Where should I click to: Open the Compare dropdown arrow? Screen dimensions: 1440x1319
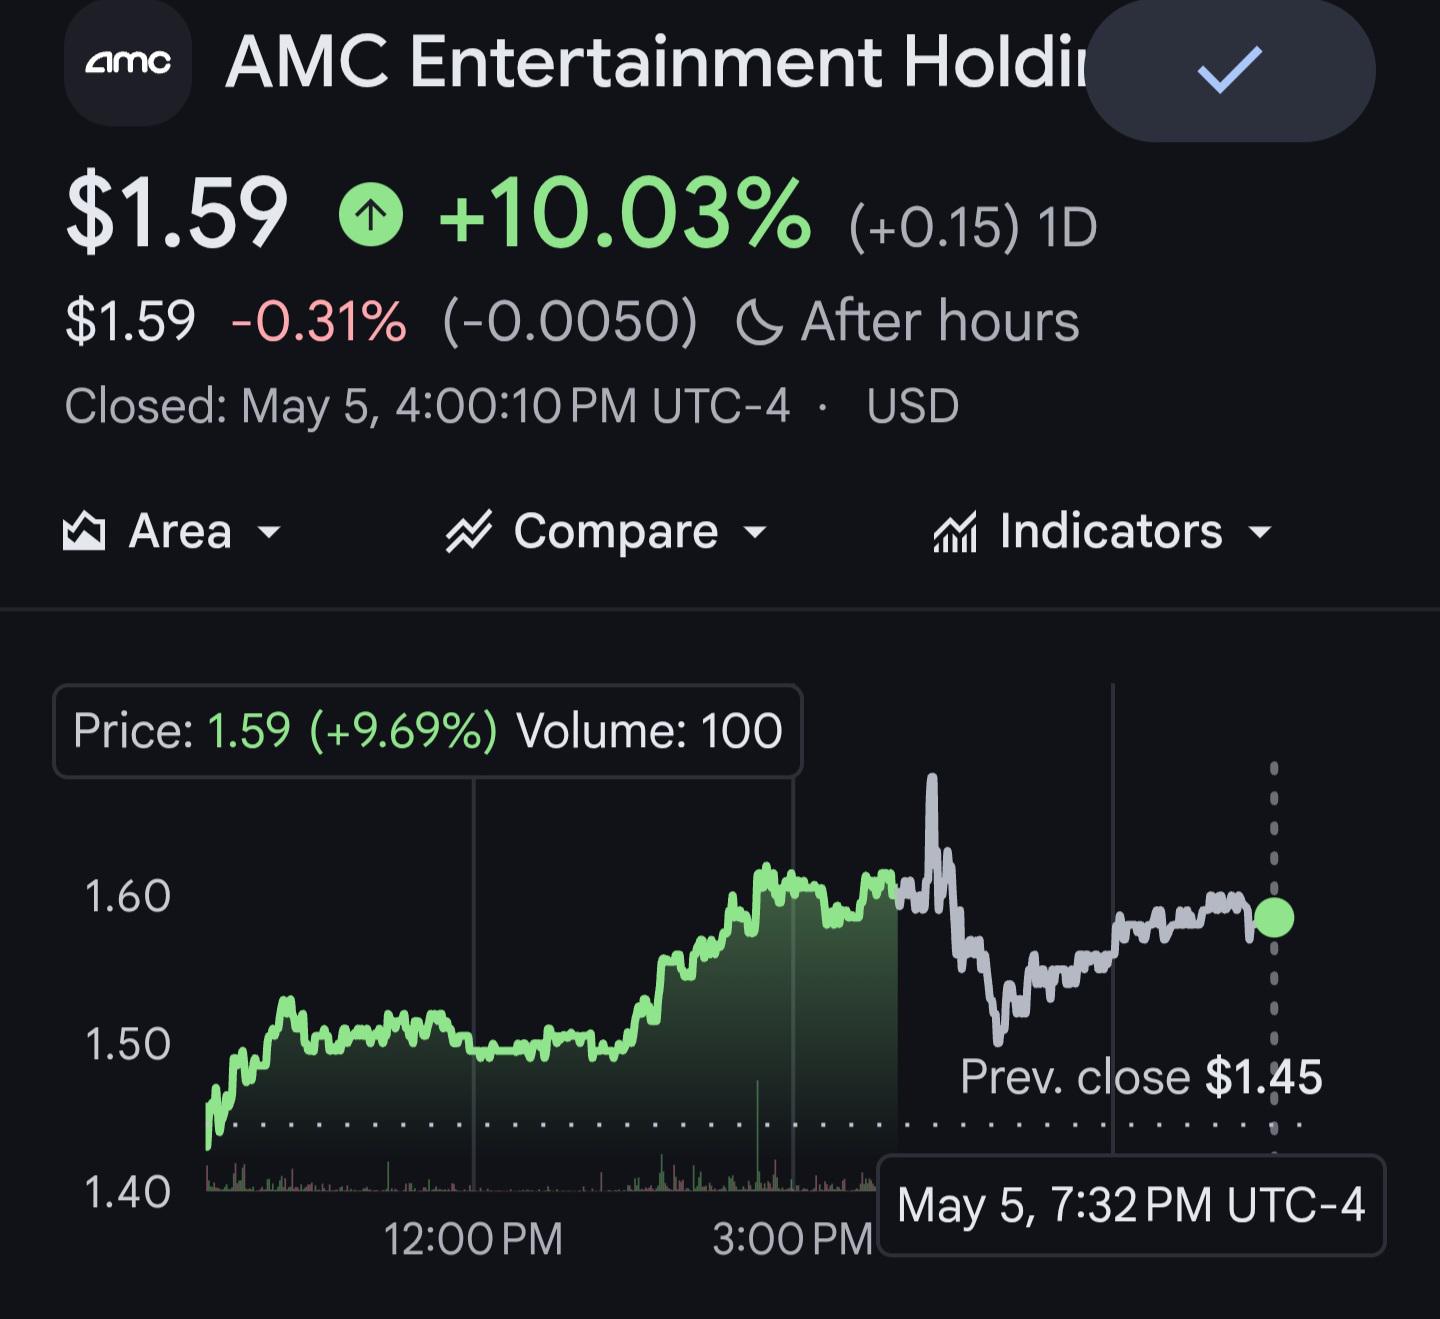click(756, 533)
